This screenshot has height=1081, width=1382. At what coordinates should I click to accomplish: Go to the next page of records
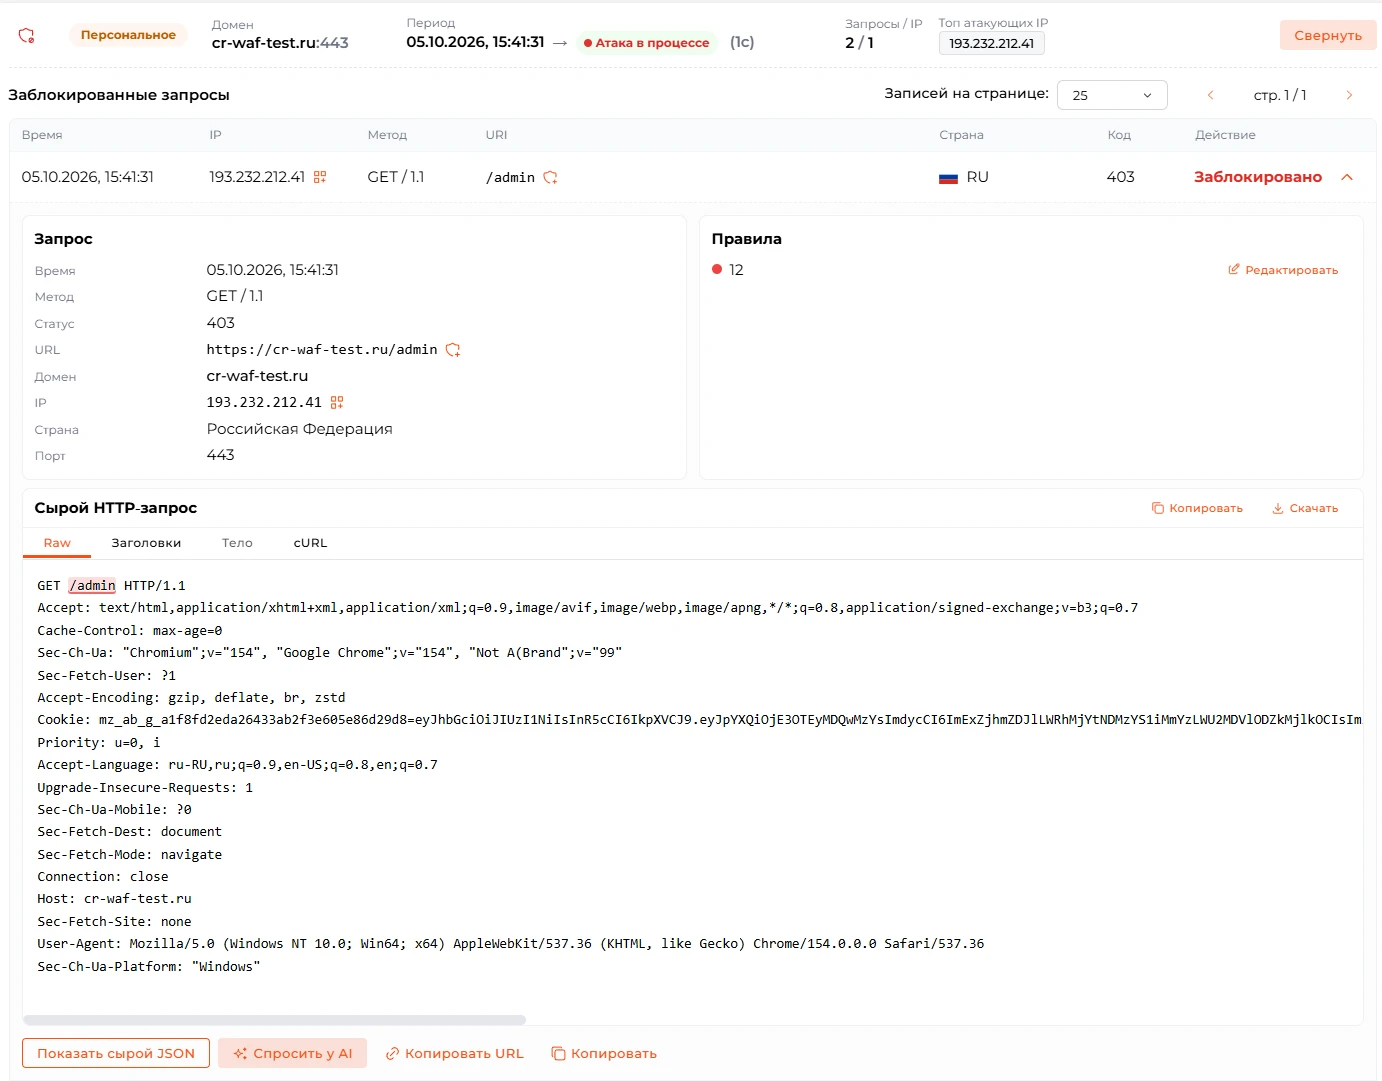point(1349,95)
